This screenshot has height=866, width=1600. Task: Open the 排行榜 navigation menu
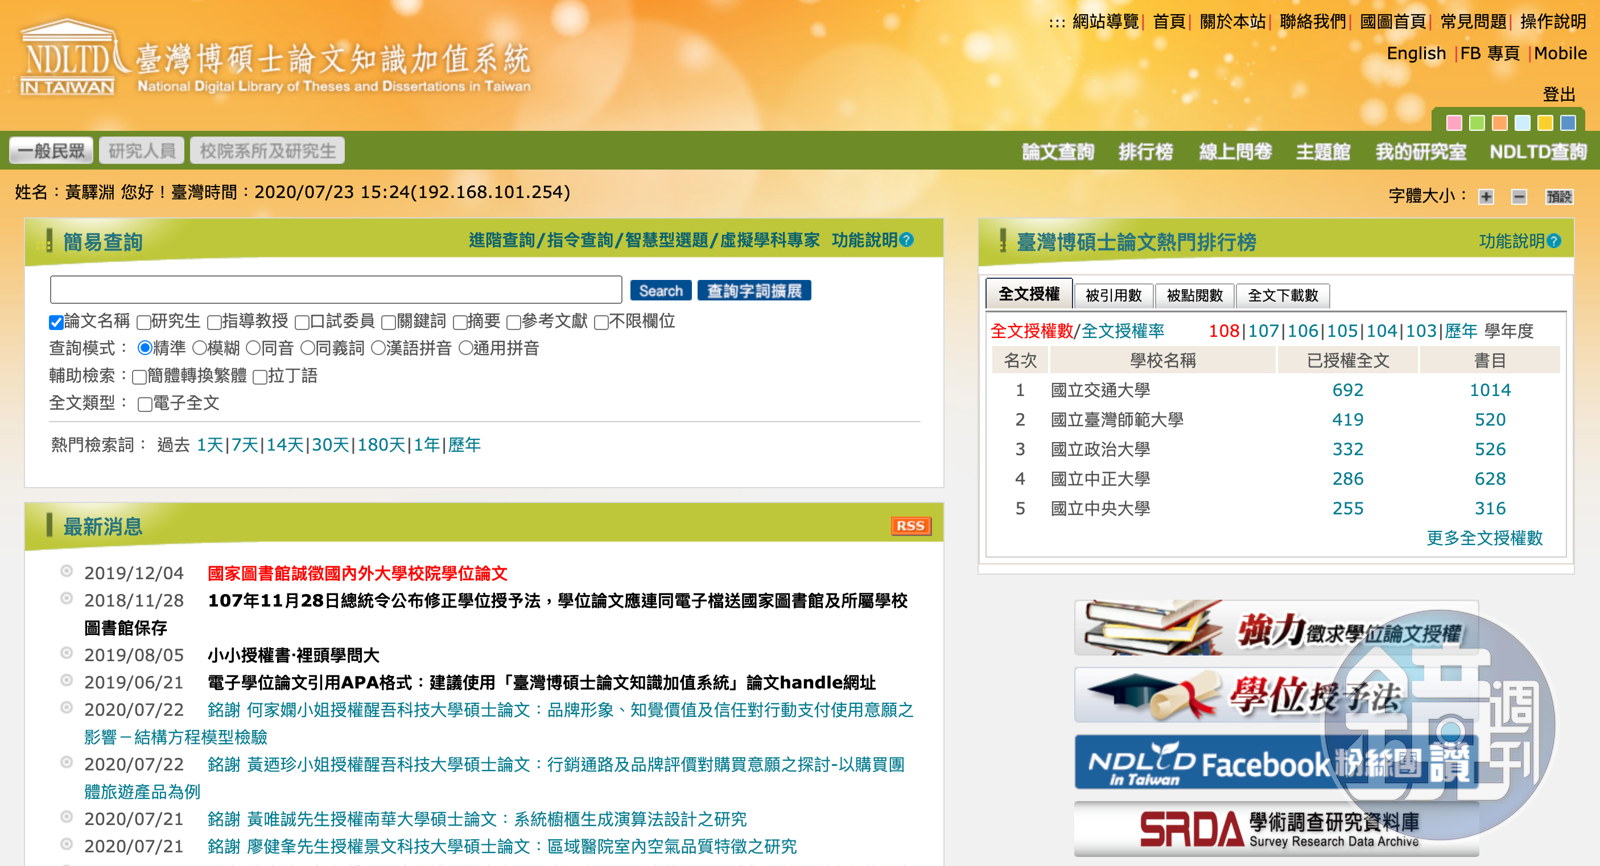tap(1145, 152)
